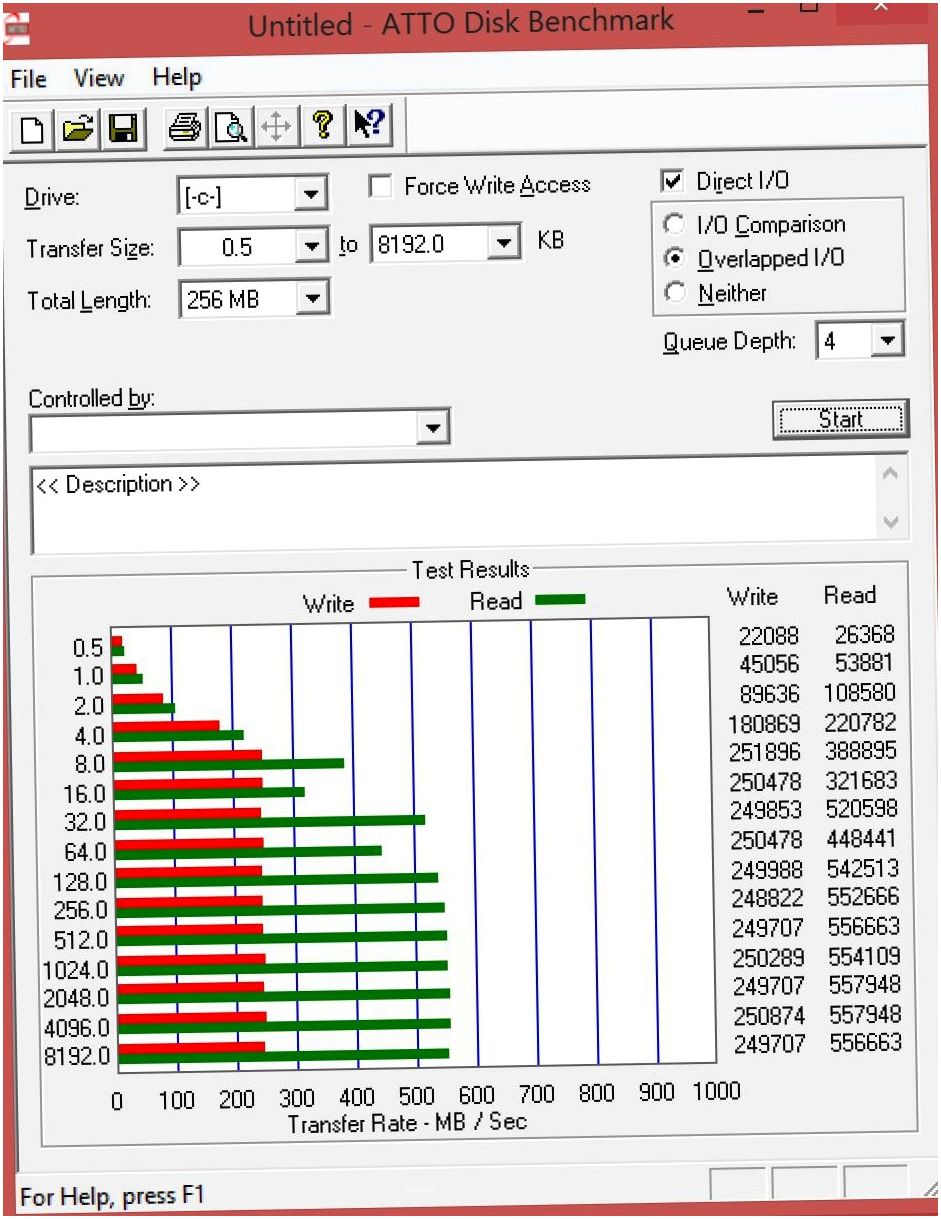Open Print Preview magnifier icon
Viewport: 941px width, 1219px height.
(x=230, y=128)
